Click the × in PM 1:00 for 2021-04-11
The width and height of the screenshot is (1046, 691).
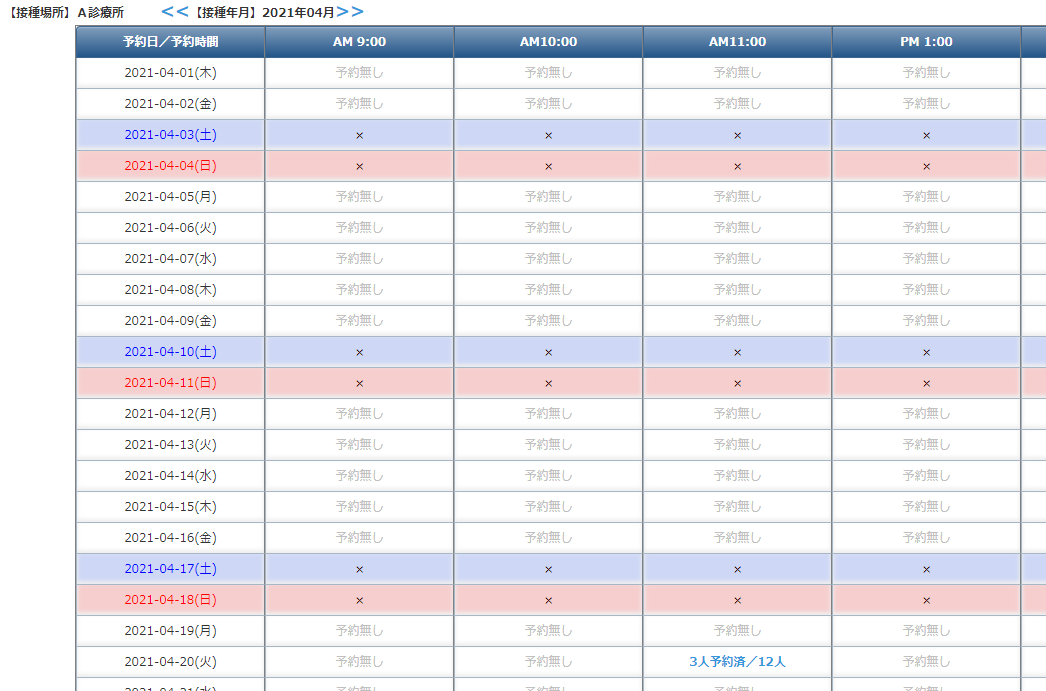pos(926,383)
